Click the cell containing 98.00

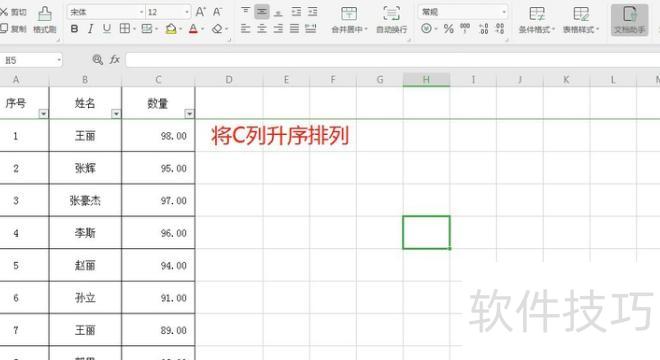tap(158, 136)
